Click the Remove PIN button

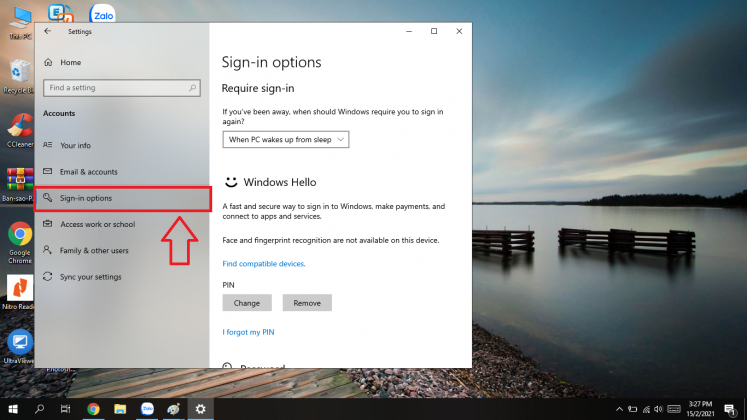pos(307,303)
